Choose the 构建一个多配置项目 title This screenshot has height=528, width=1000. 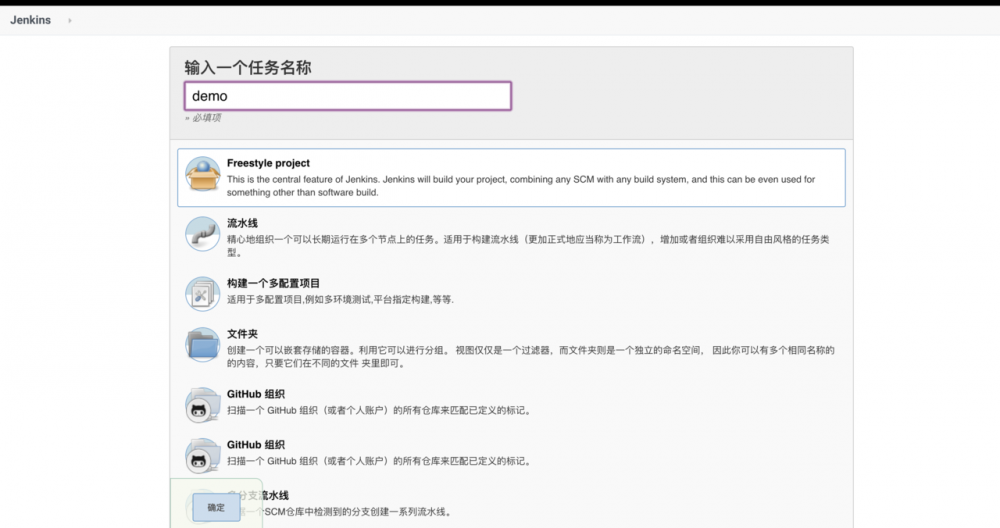[274, 283]
